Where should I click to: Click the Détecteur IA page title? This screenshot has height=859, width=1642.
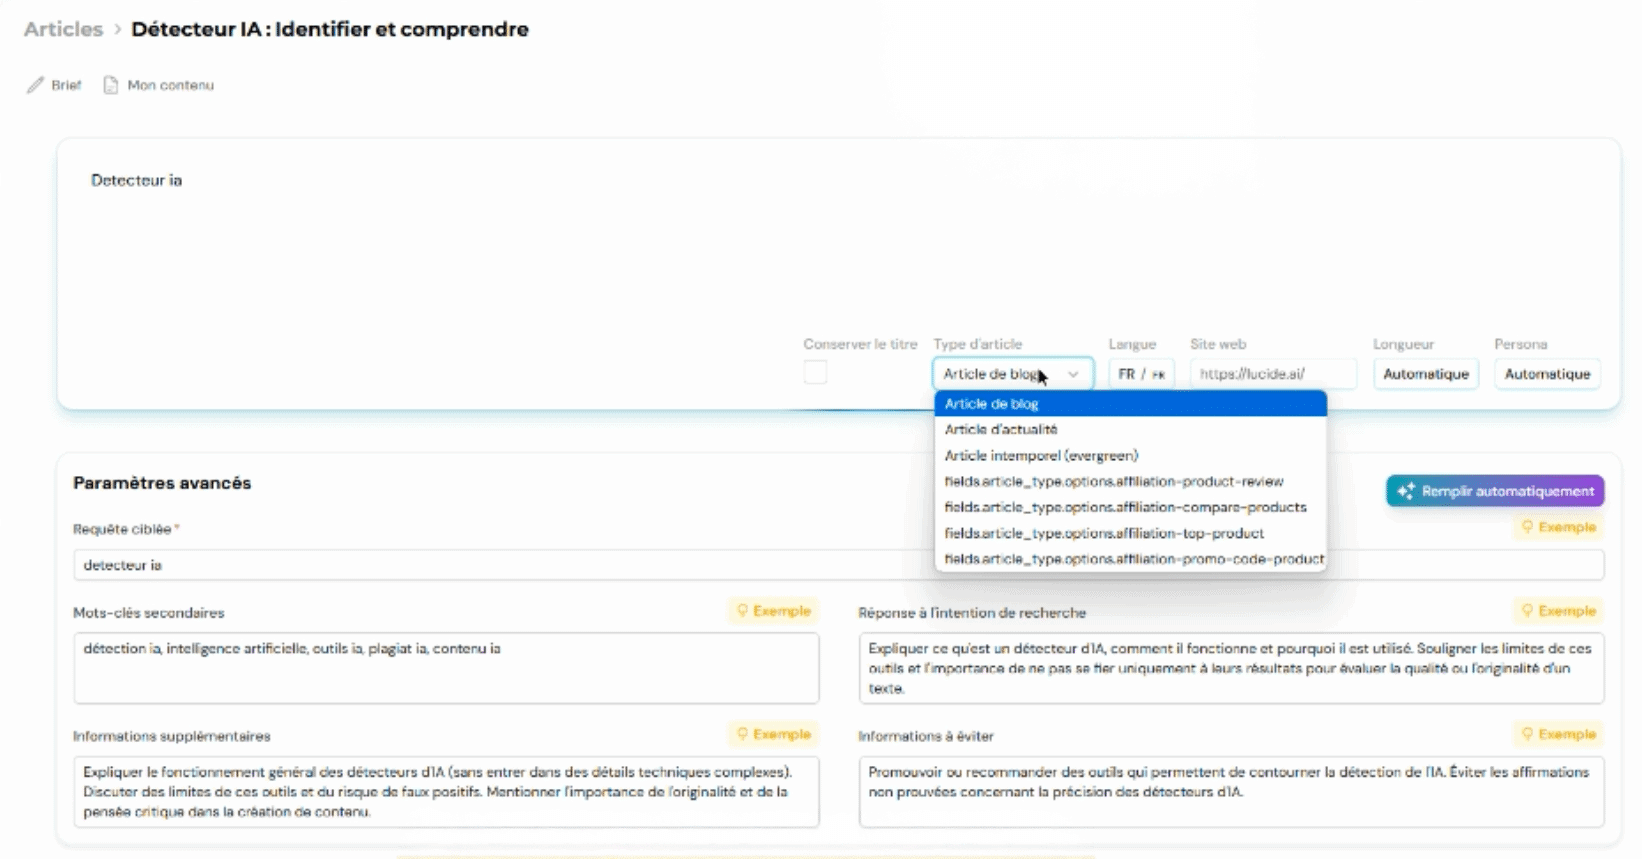pos(330,29)
